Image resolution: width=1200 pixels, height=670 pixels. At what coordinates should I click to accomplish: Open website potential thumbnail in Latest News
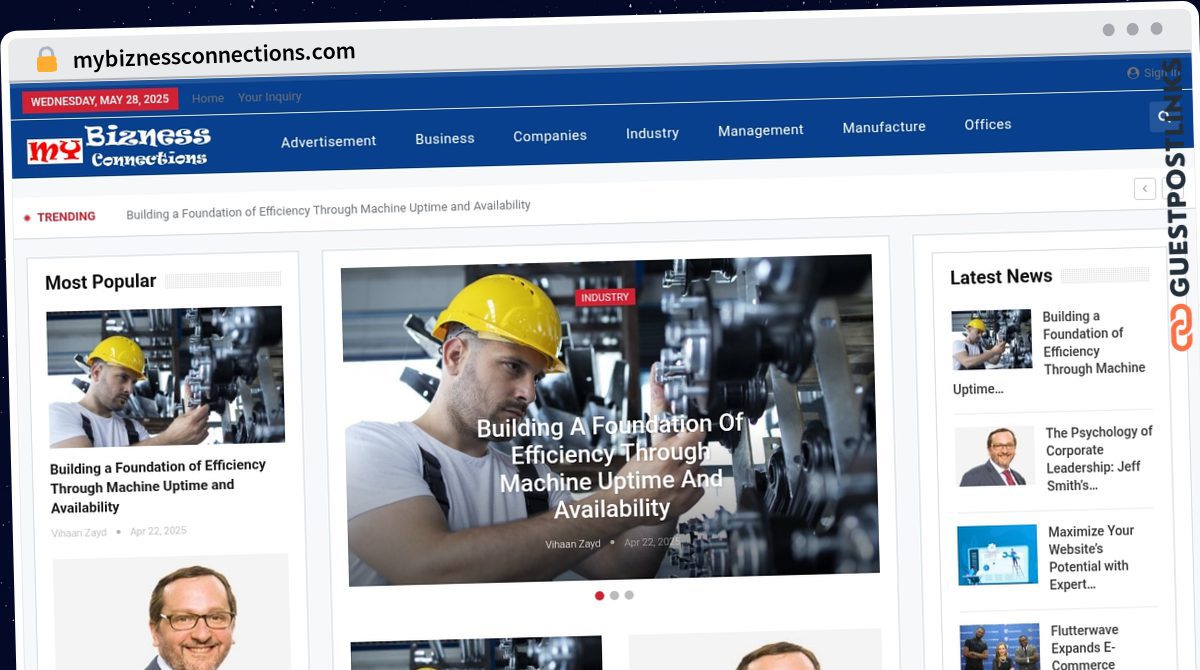tap(997, 555)
